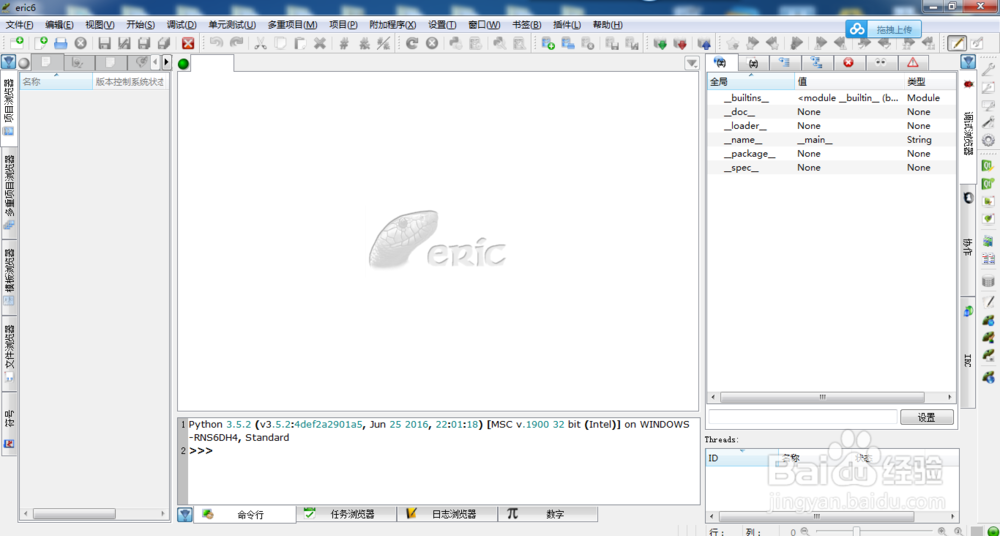The width and height of the screenshot is (1000, 536).
Task: Sort by the 类型 column header
Action: pos(930,82)
